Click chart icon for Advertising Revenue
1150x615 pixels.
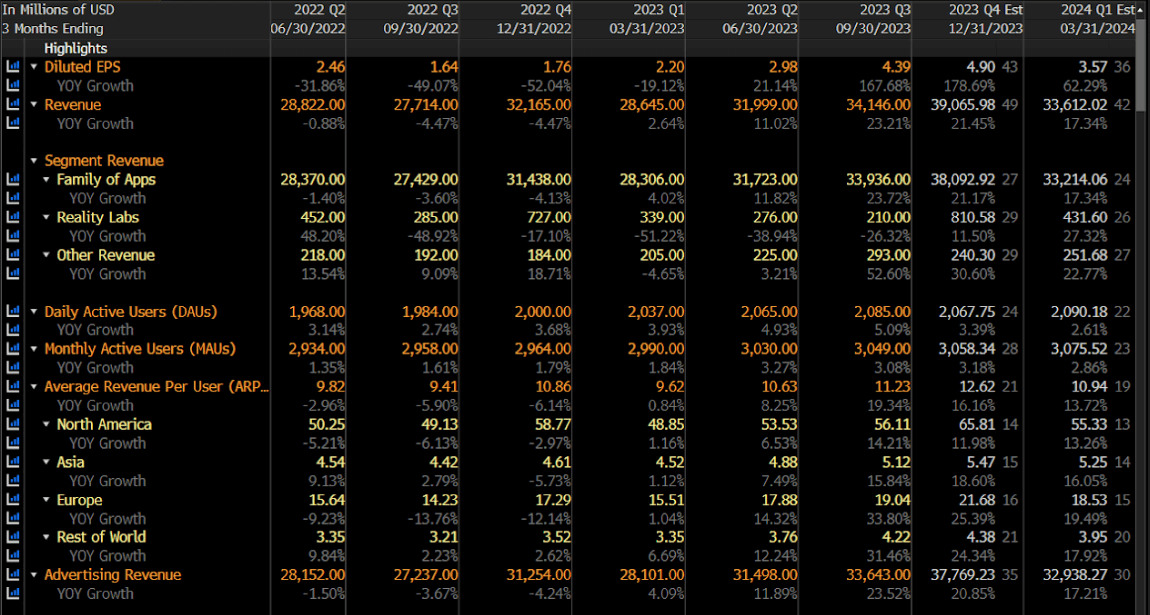coord(13,575)
